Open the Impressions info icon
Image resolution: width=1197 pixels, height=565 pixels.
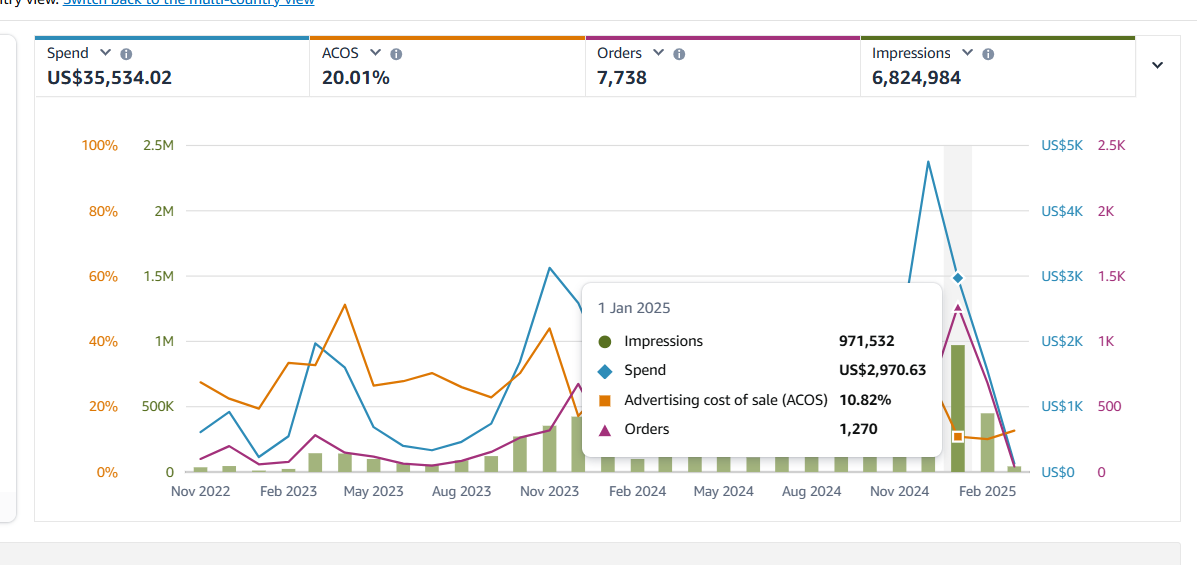coord(988,54)
